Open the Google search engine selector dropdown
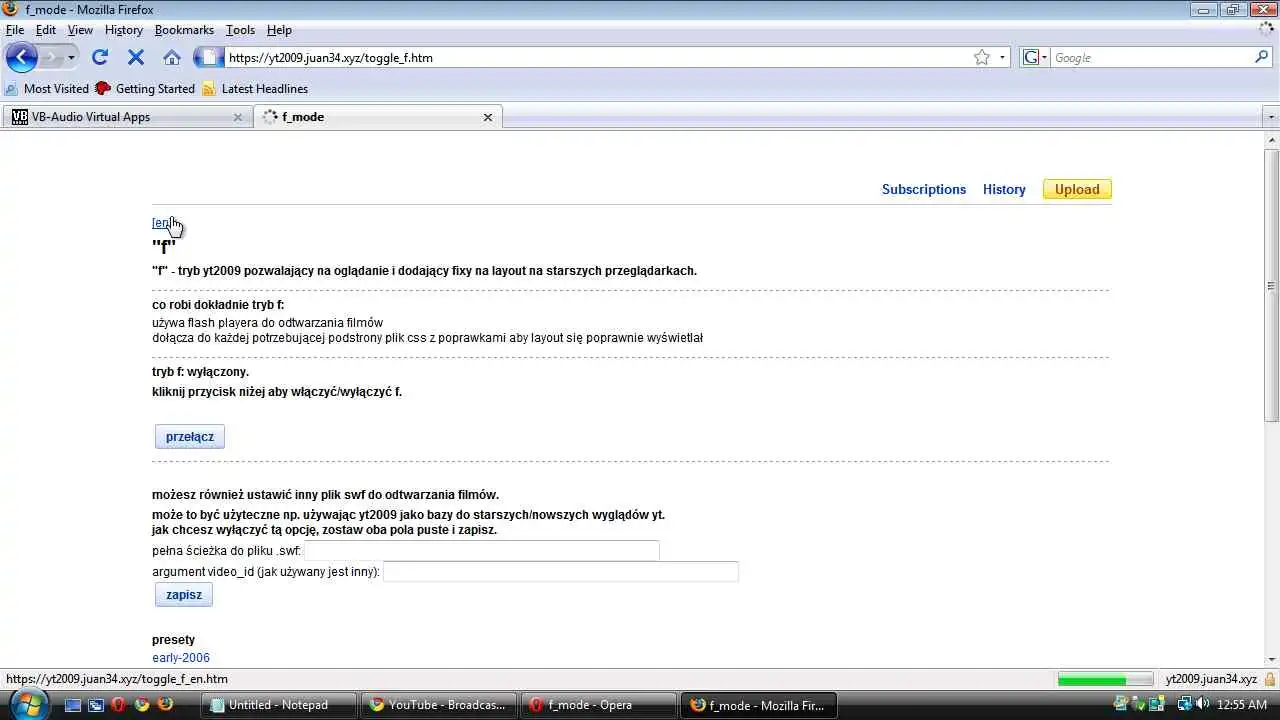 [x=1035, y=57]
